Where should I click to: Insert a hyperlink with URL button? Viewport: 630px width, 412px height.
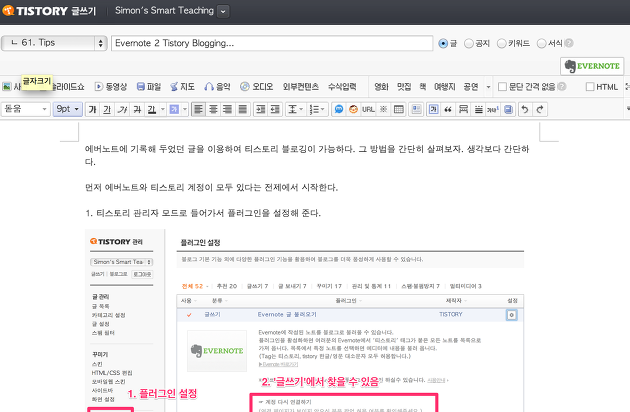[x=368, y=109]
